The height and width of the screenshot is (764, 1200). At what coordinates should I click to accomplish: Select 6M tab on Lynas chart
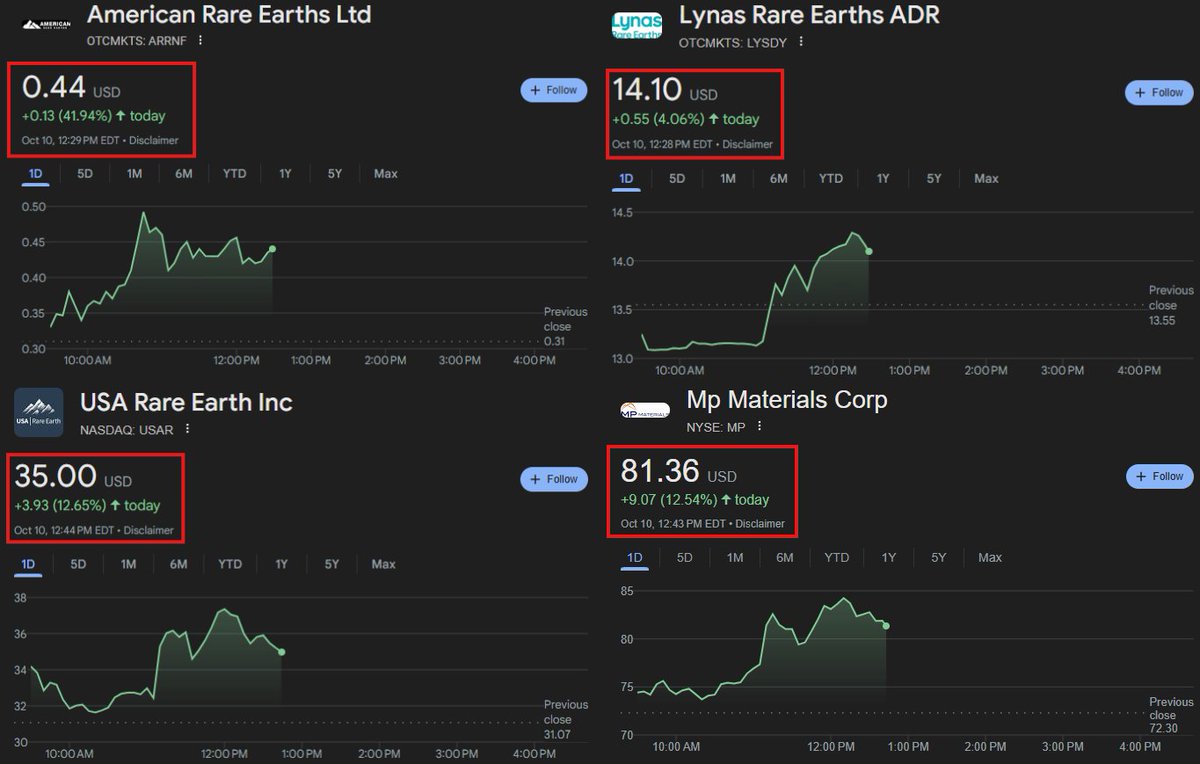point(779,179)
